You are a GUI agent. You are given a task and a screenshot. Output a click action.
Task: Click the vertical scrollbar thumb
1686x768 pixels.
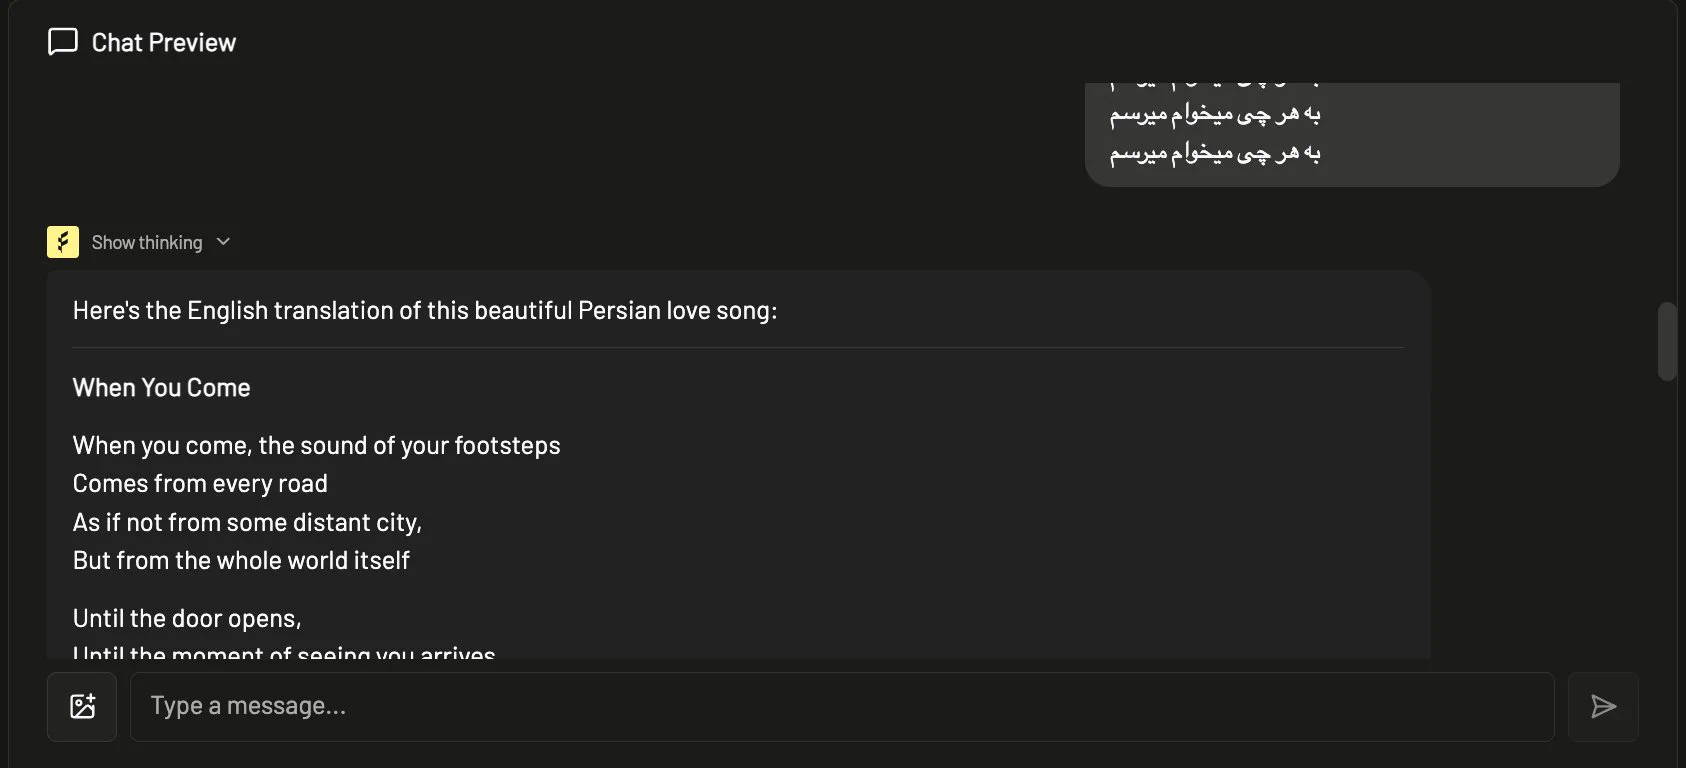(1667, 341)
